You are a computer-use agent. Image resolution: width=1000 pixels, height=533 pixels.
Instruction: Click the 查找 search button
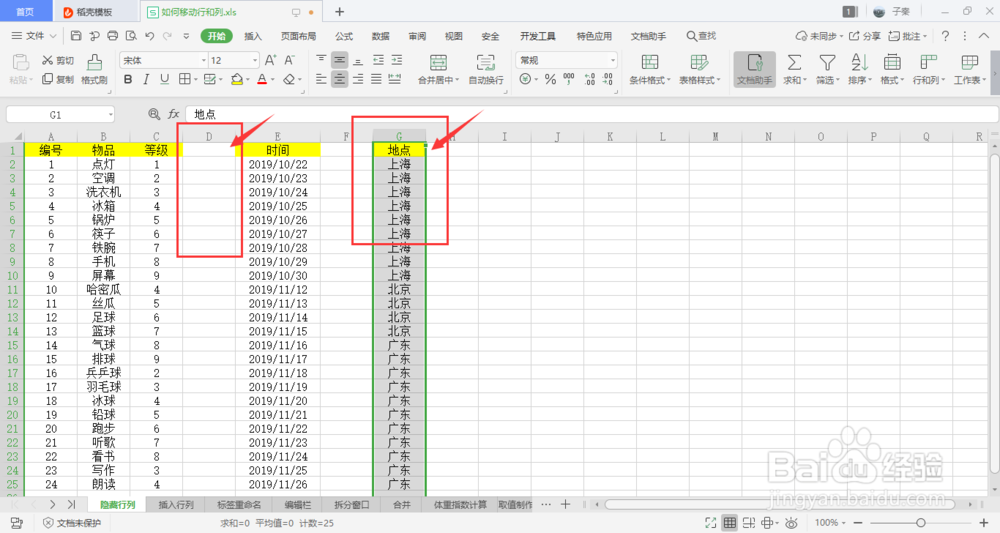[x=701, y=36]
